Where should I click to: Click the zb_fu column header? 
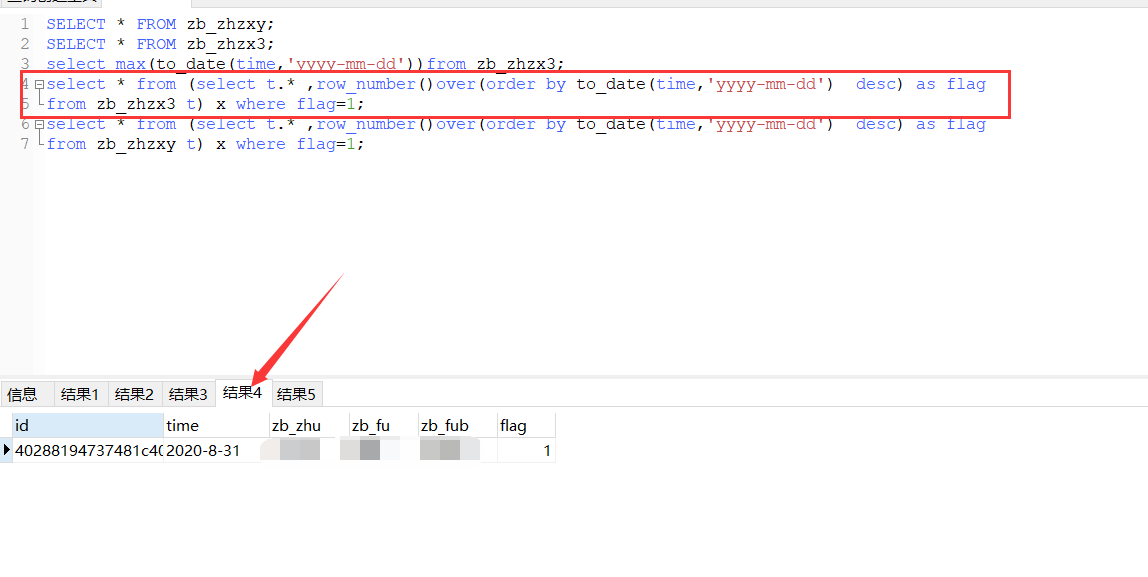tap(384, 425)
